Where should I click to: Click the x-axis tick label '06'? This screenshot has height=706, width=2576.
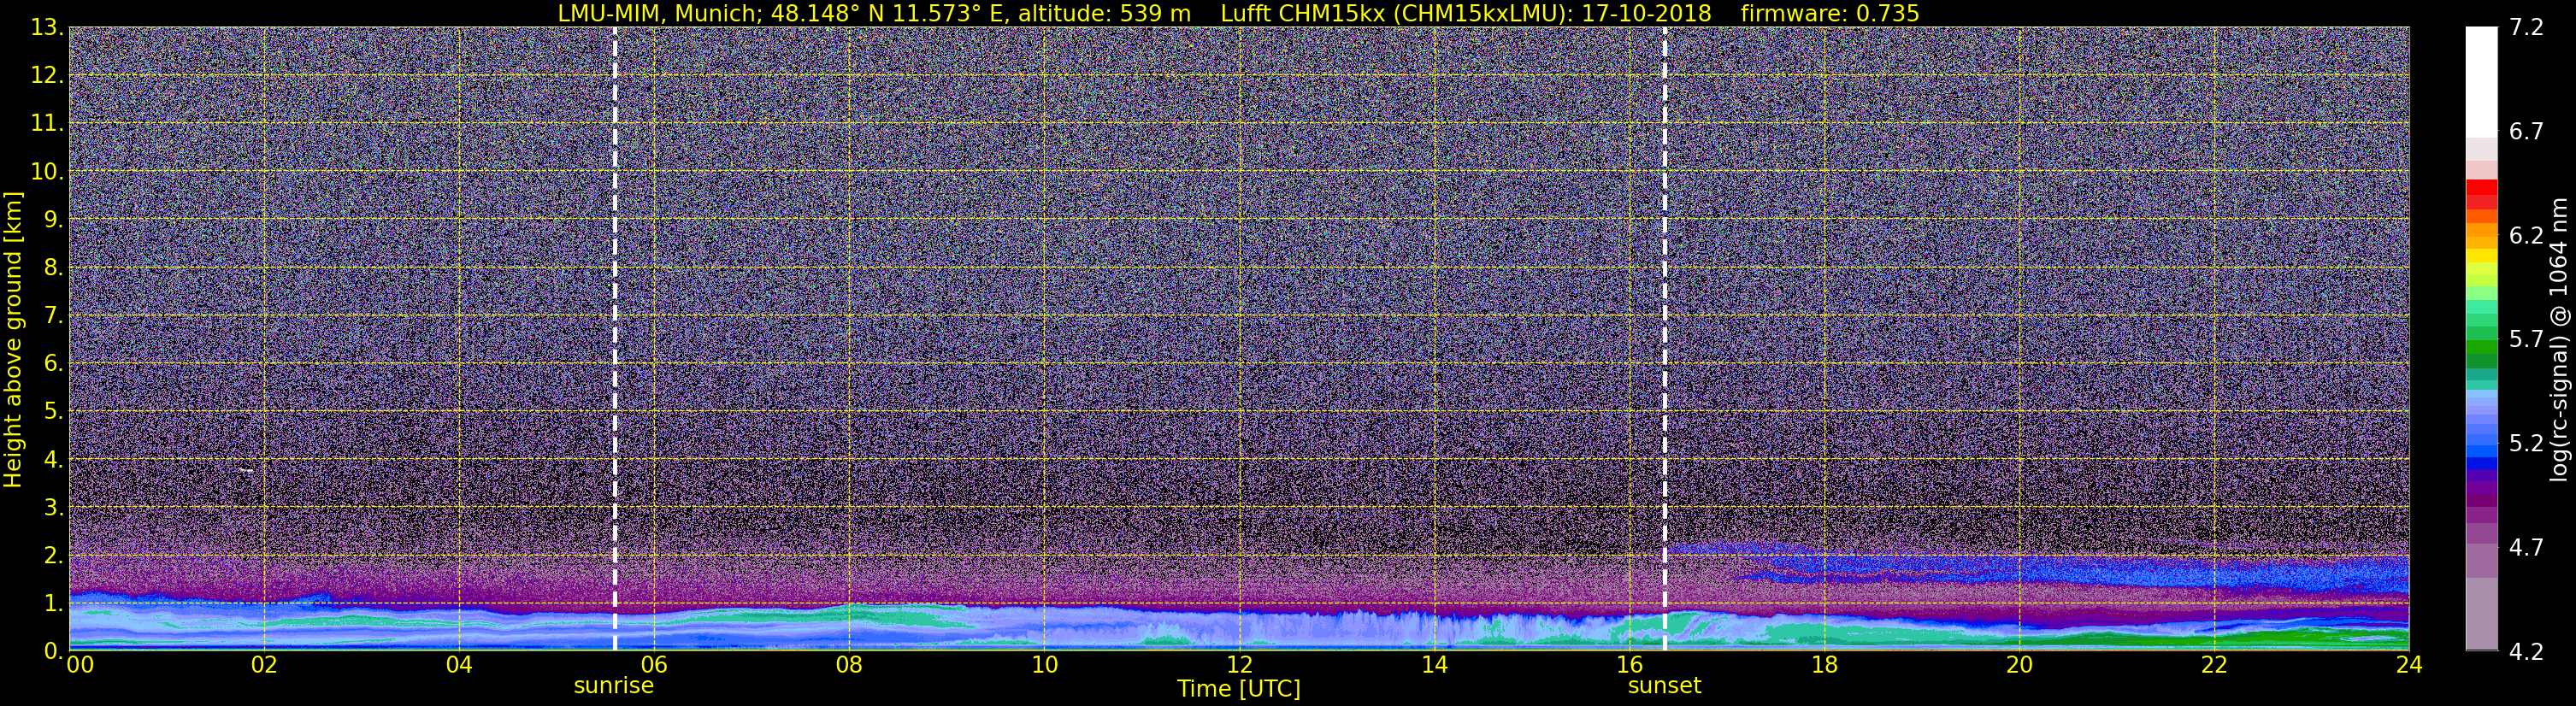click(x=654, y=665)
